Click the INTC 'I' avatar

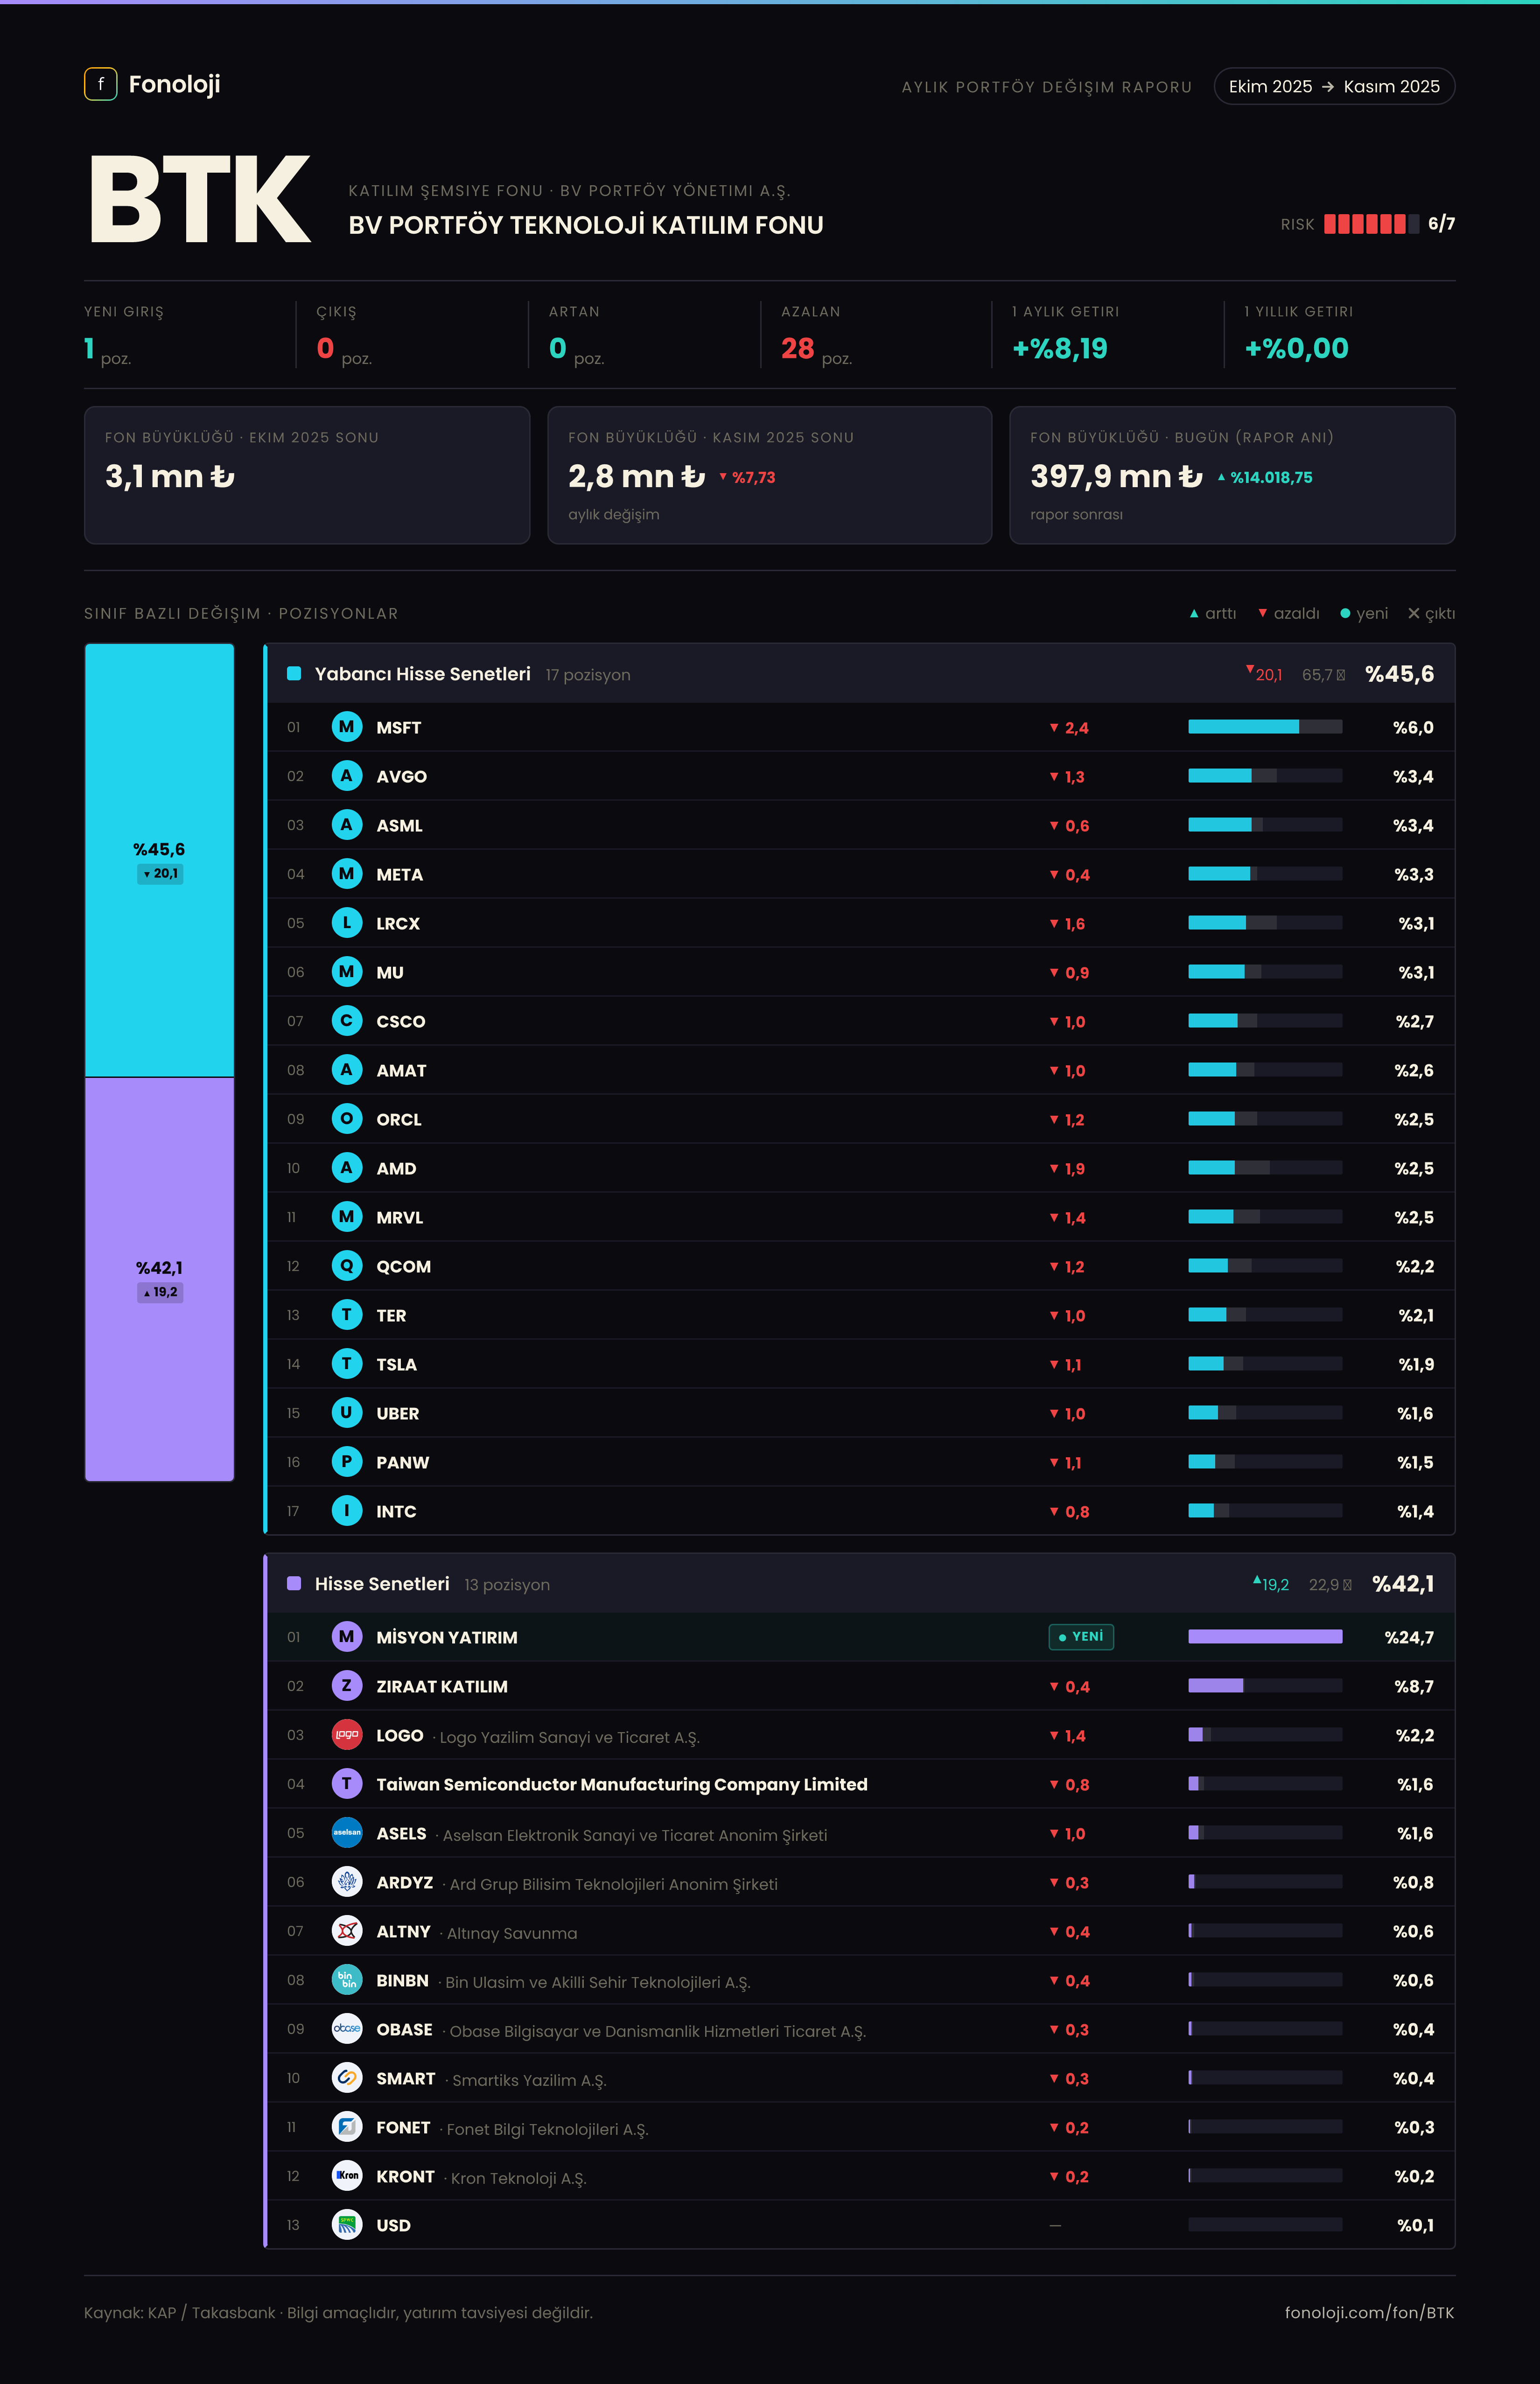click(347, 1511)
